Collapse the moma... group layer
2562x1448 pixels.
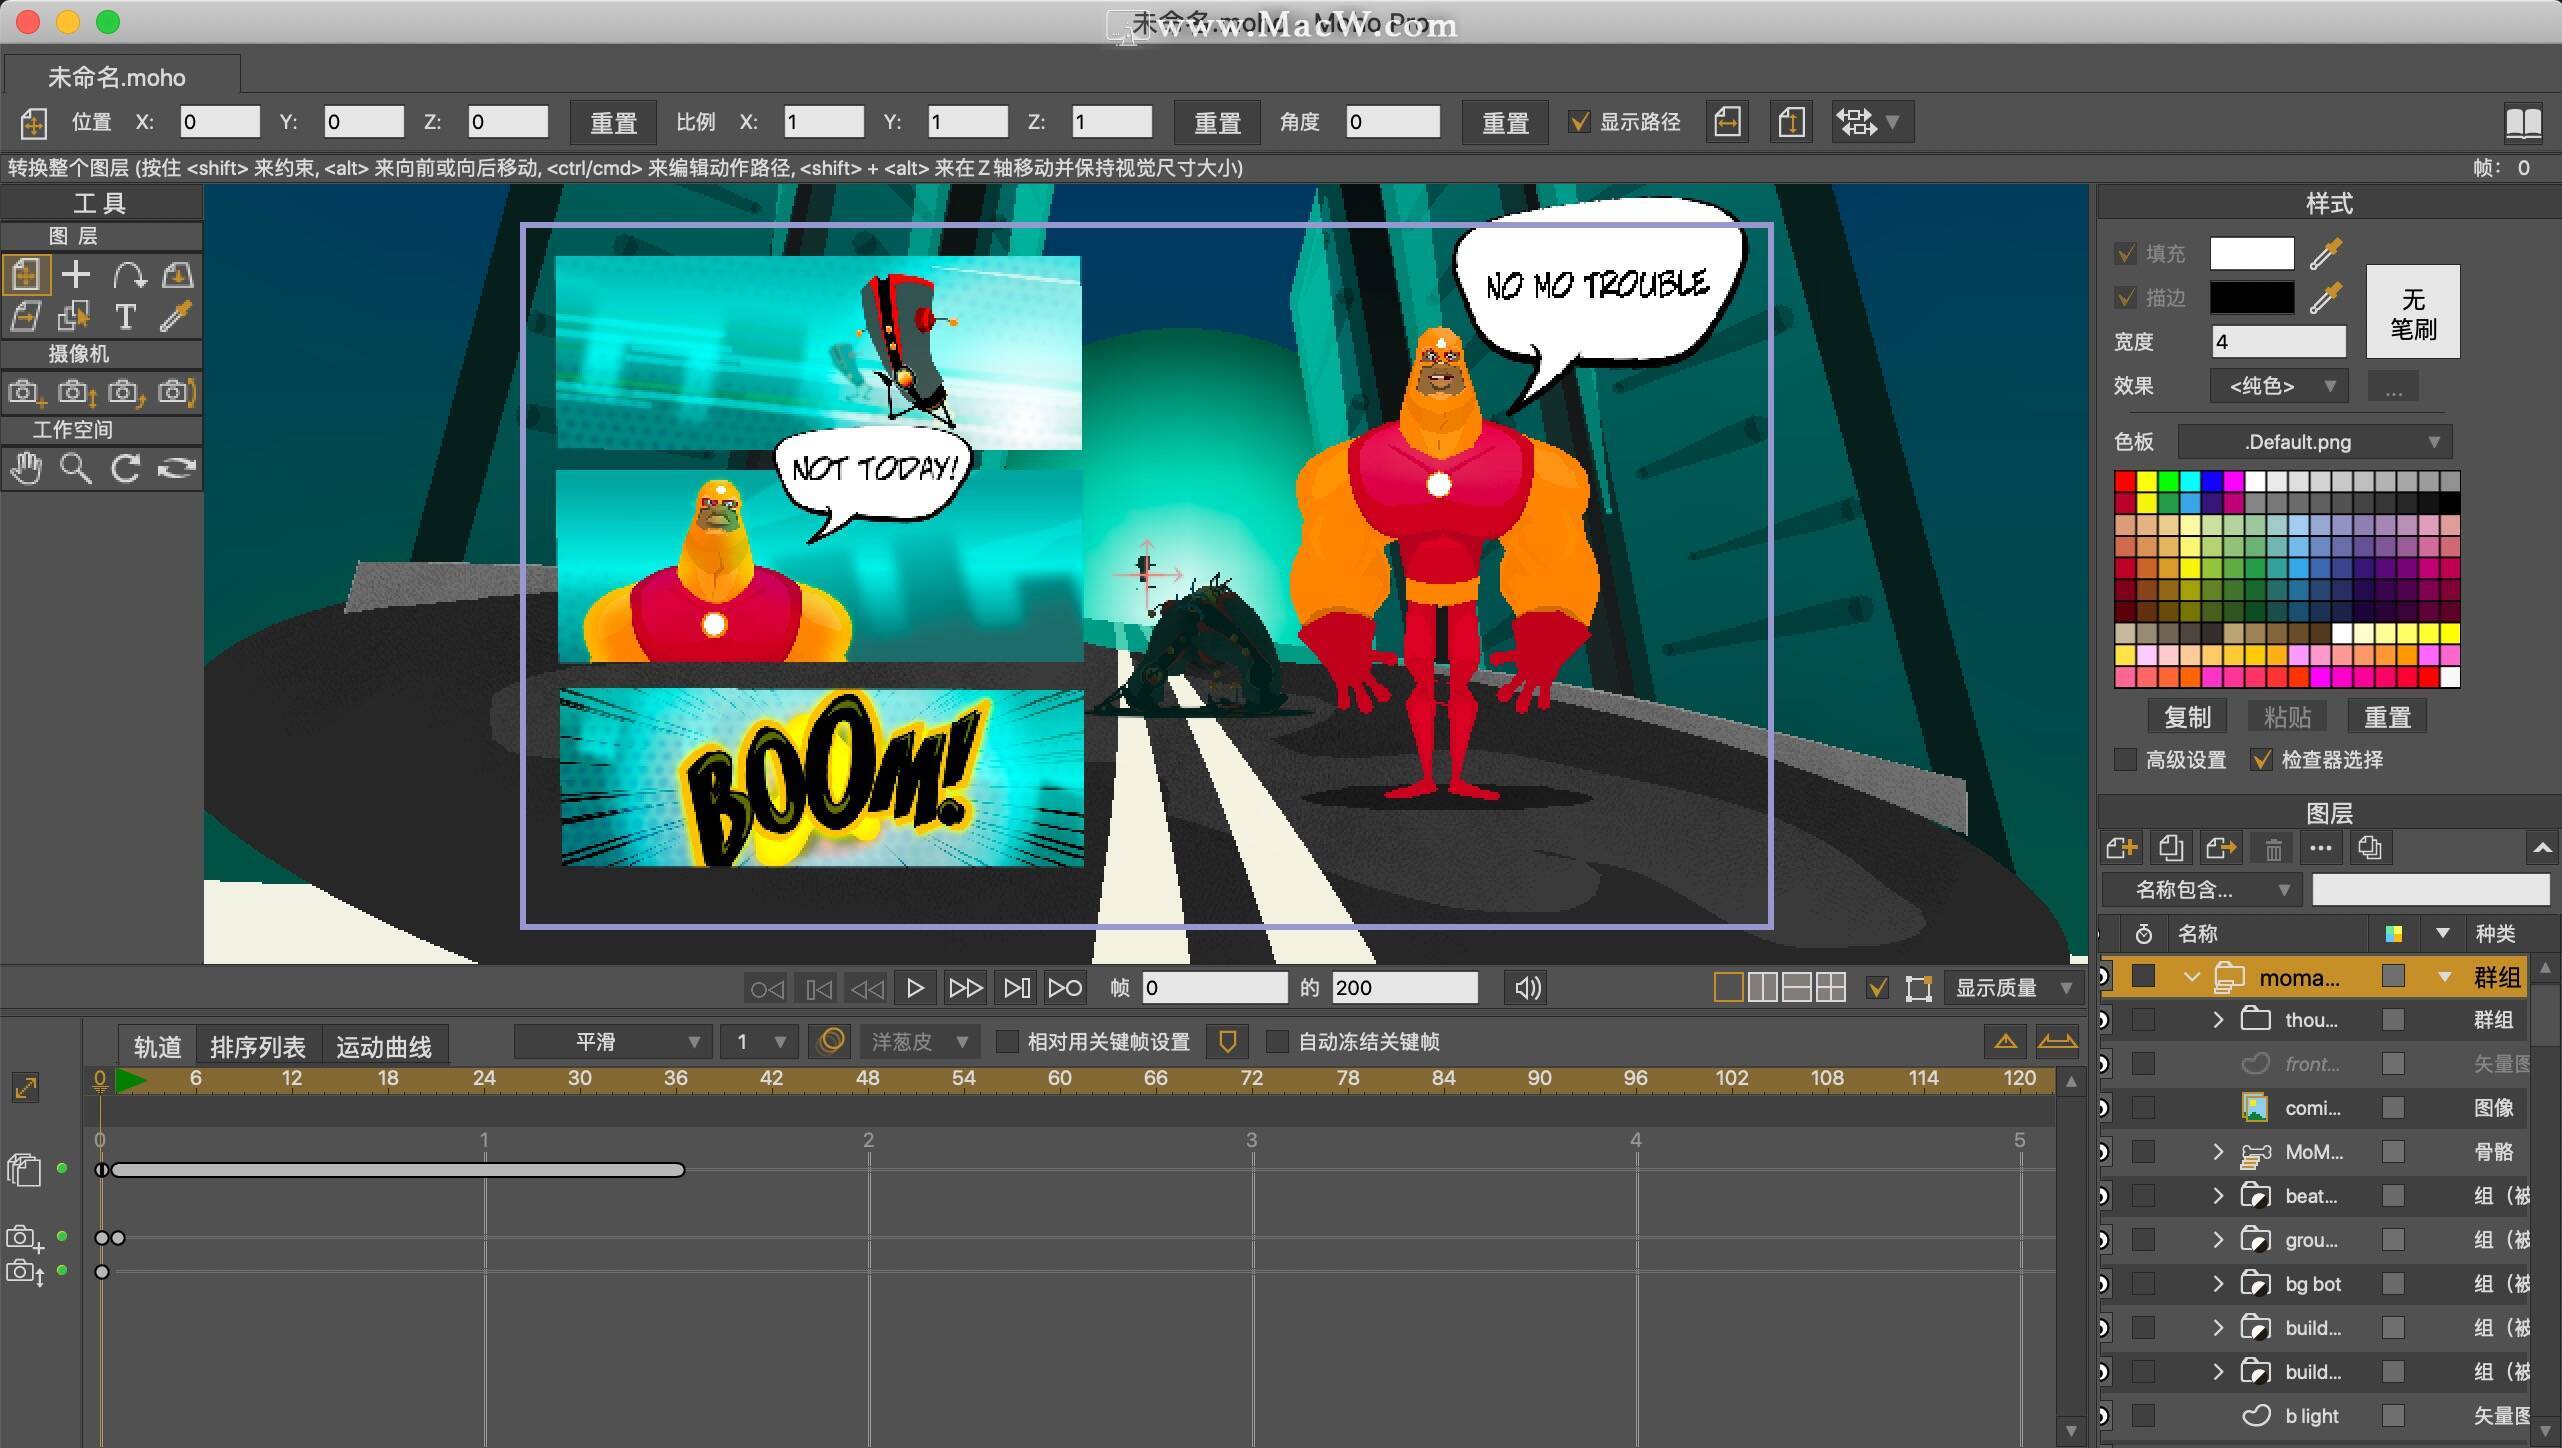(2192, 977)
